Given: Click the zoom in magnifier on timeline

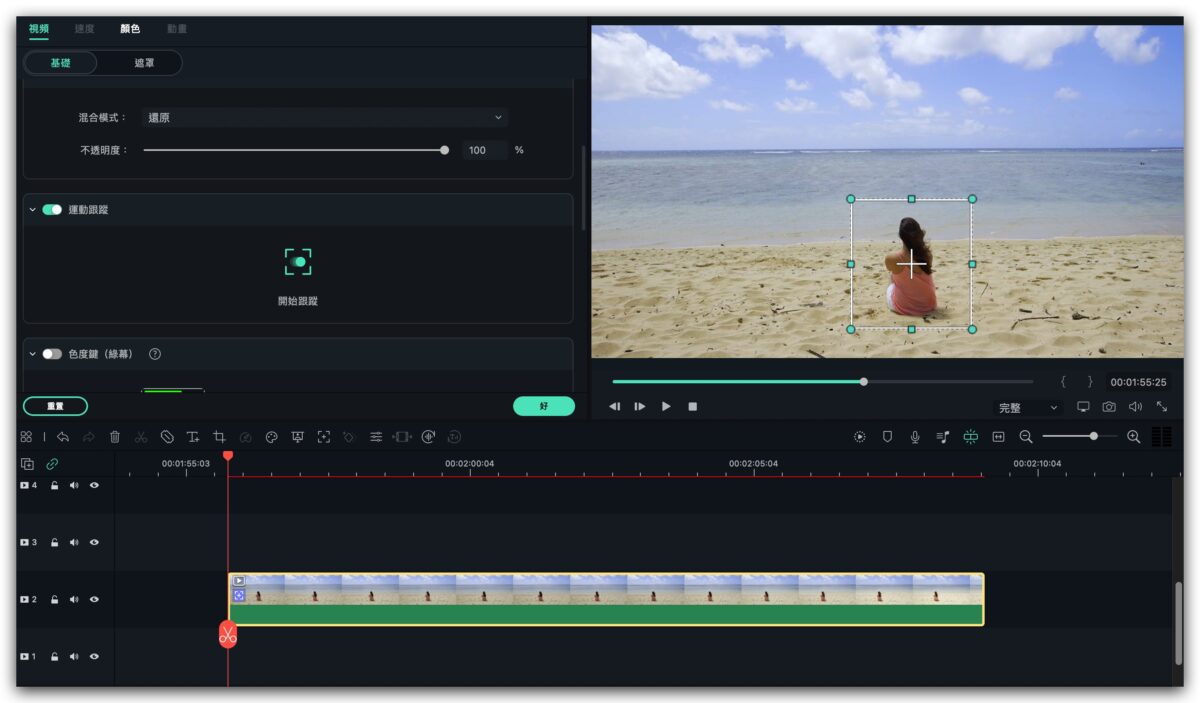Looking at the screenshot, I should pos(1133,437).
